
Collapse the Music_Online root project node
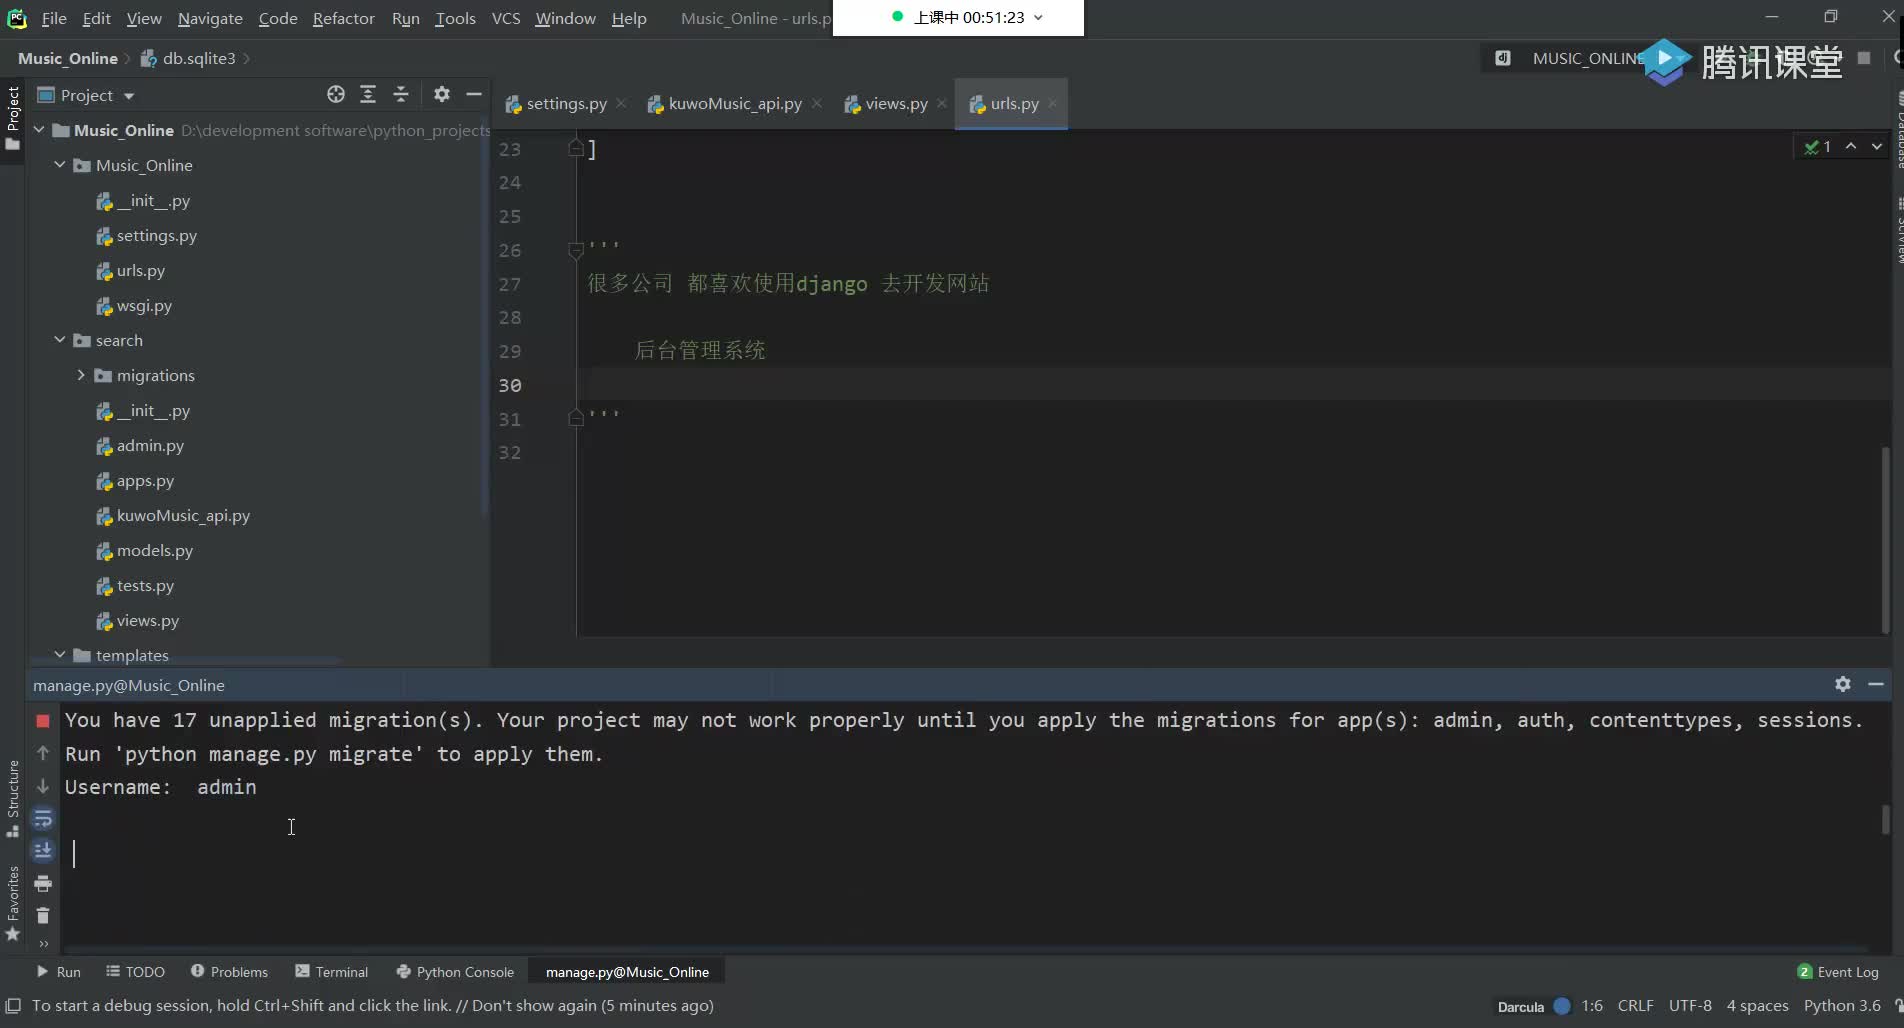[39, 130]
